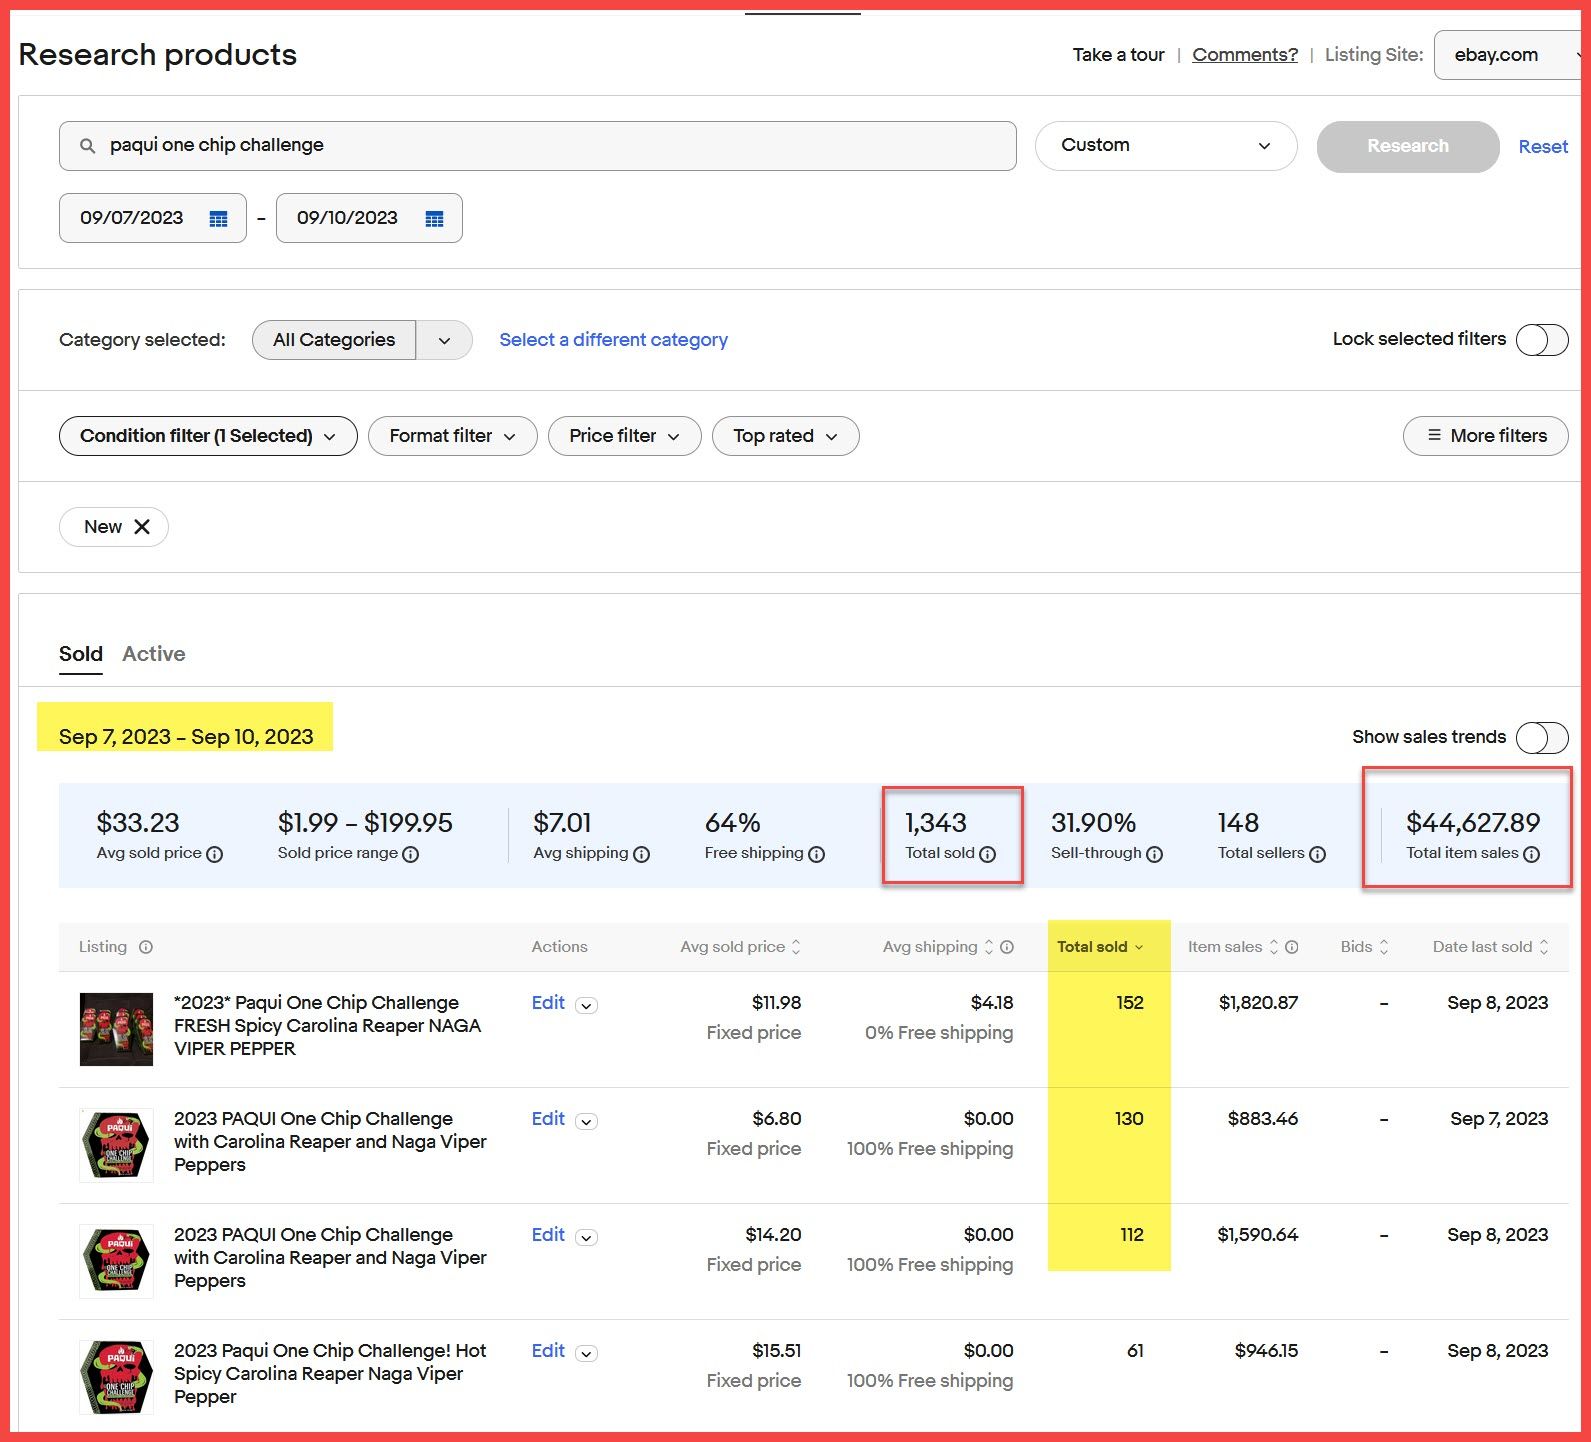
Task: Click Edit for the $14.20 listing
Action: coord(548,1235)
